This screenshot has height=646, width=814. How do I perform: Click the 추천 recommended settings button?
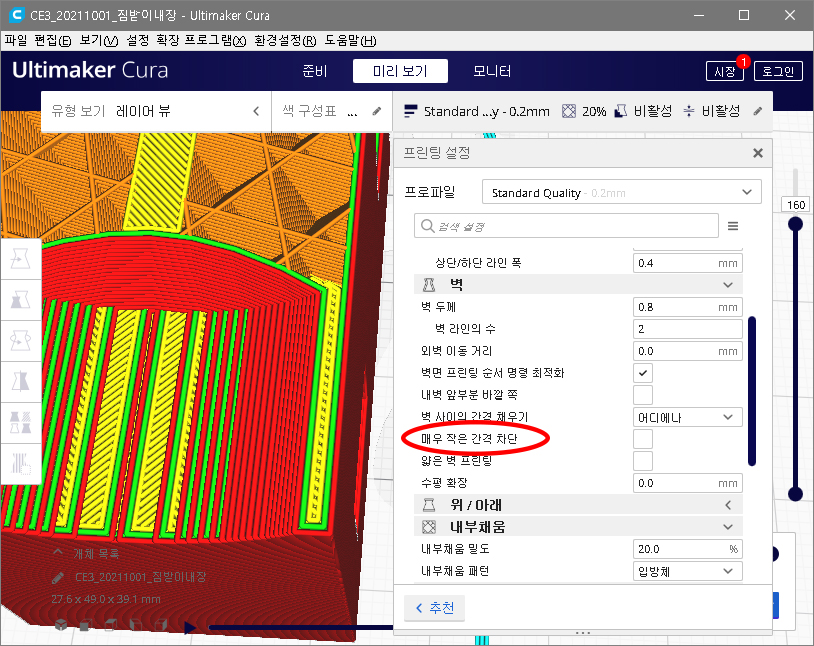[x=435, y=608]
